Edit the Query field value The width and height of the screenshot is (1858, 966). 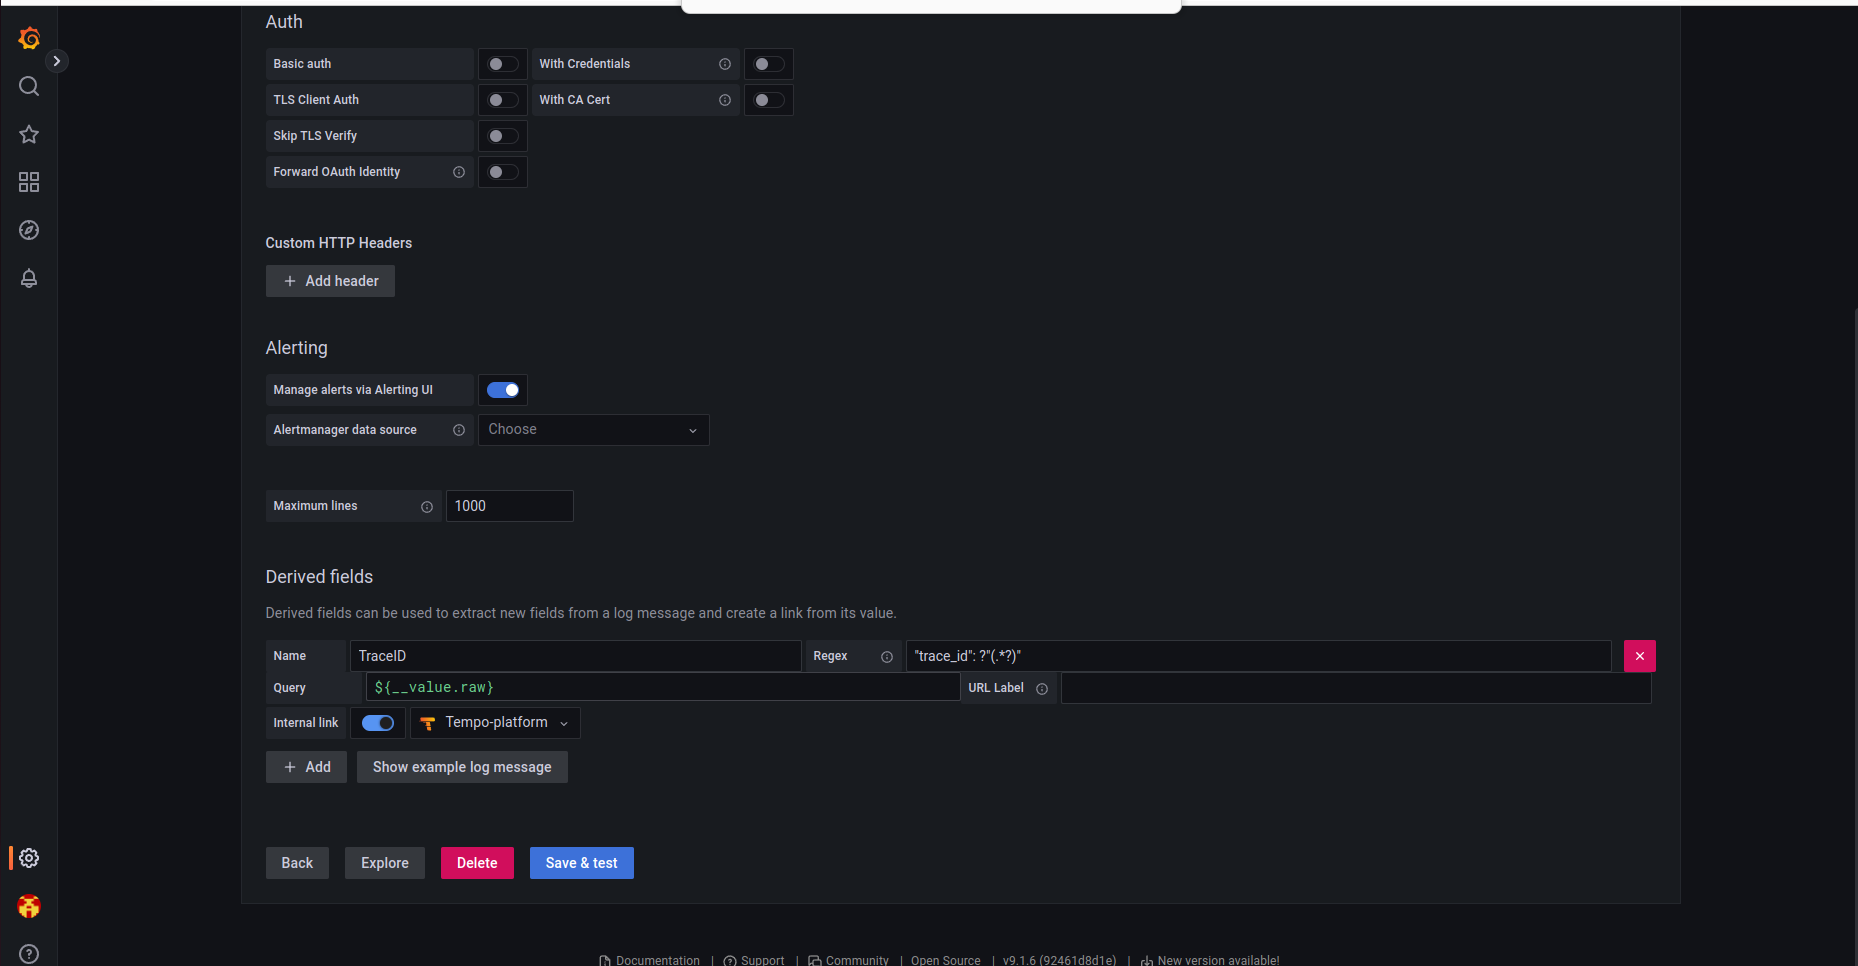coord(663,688)
